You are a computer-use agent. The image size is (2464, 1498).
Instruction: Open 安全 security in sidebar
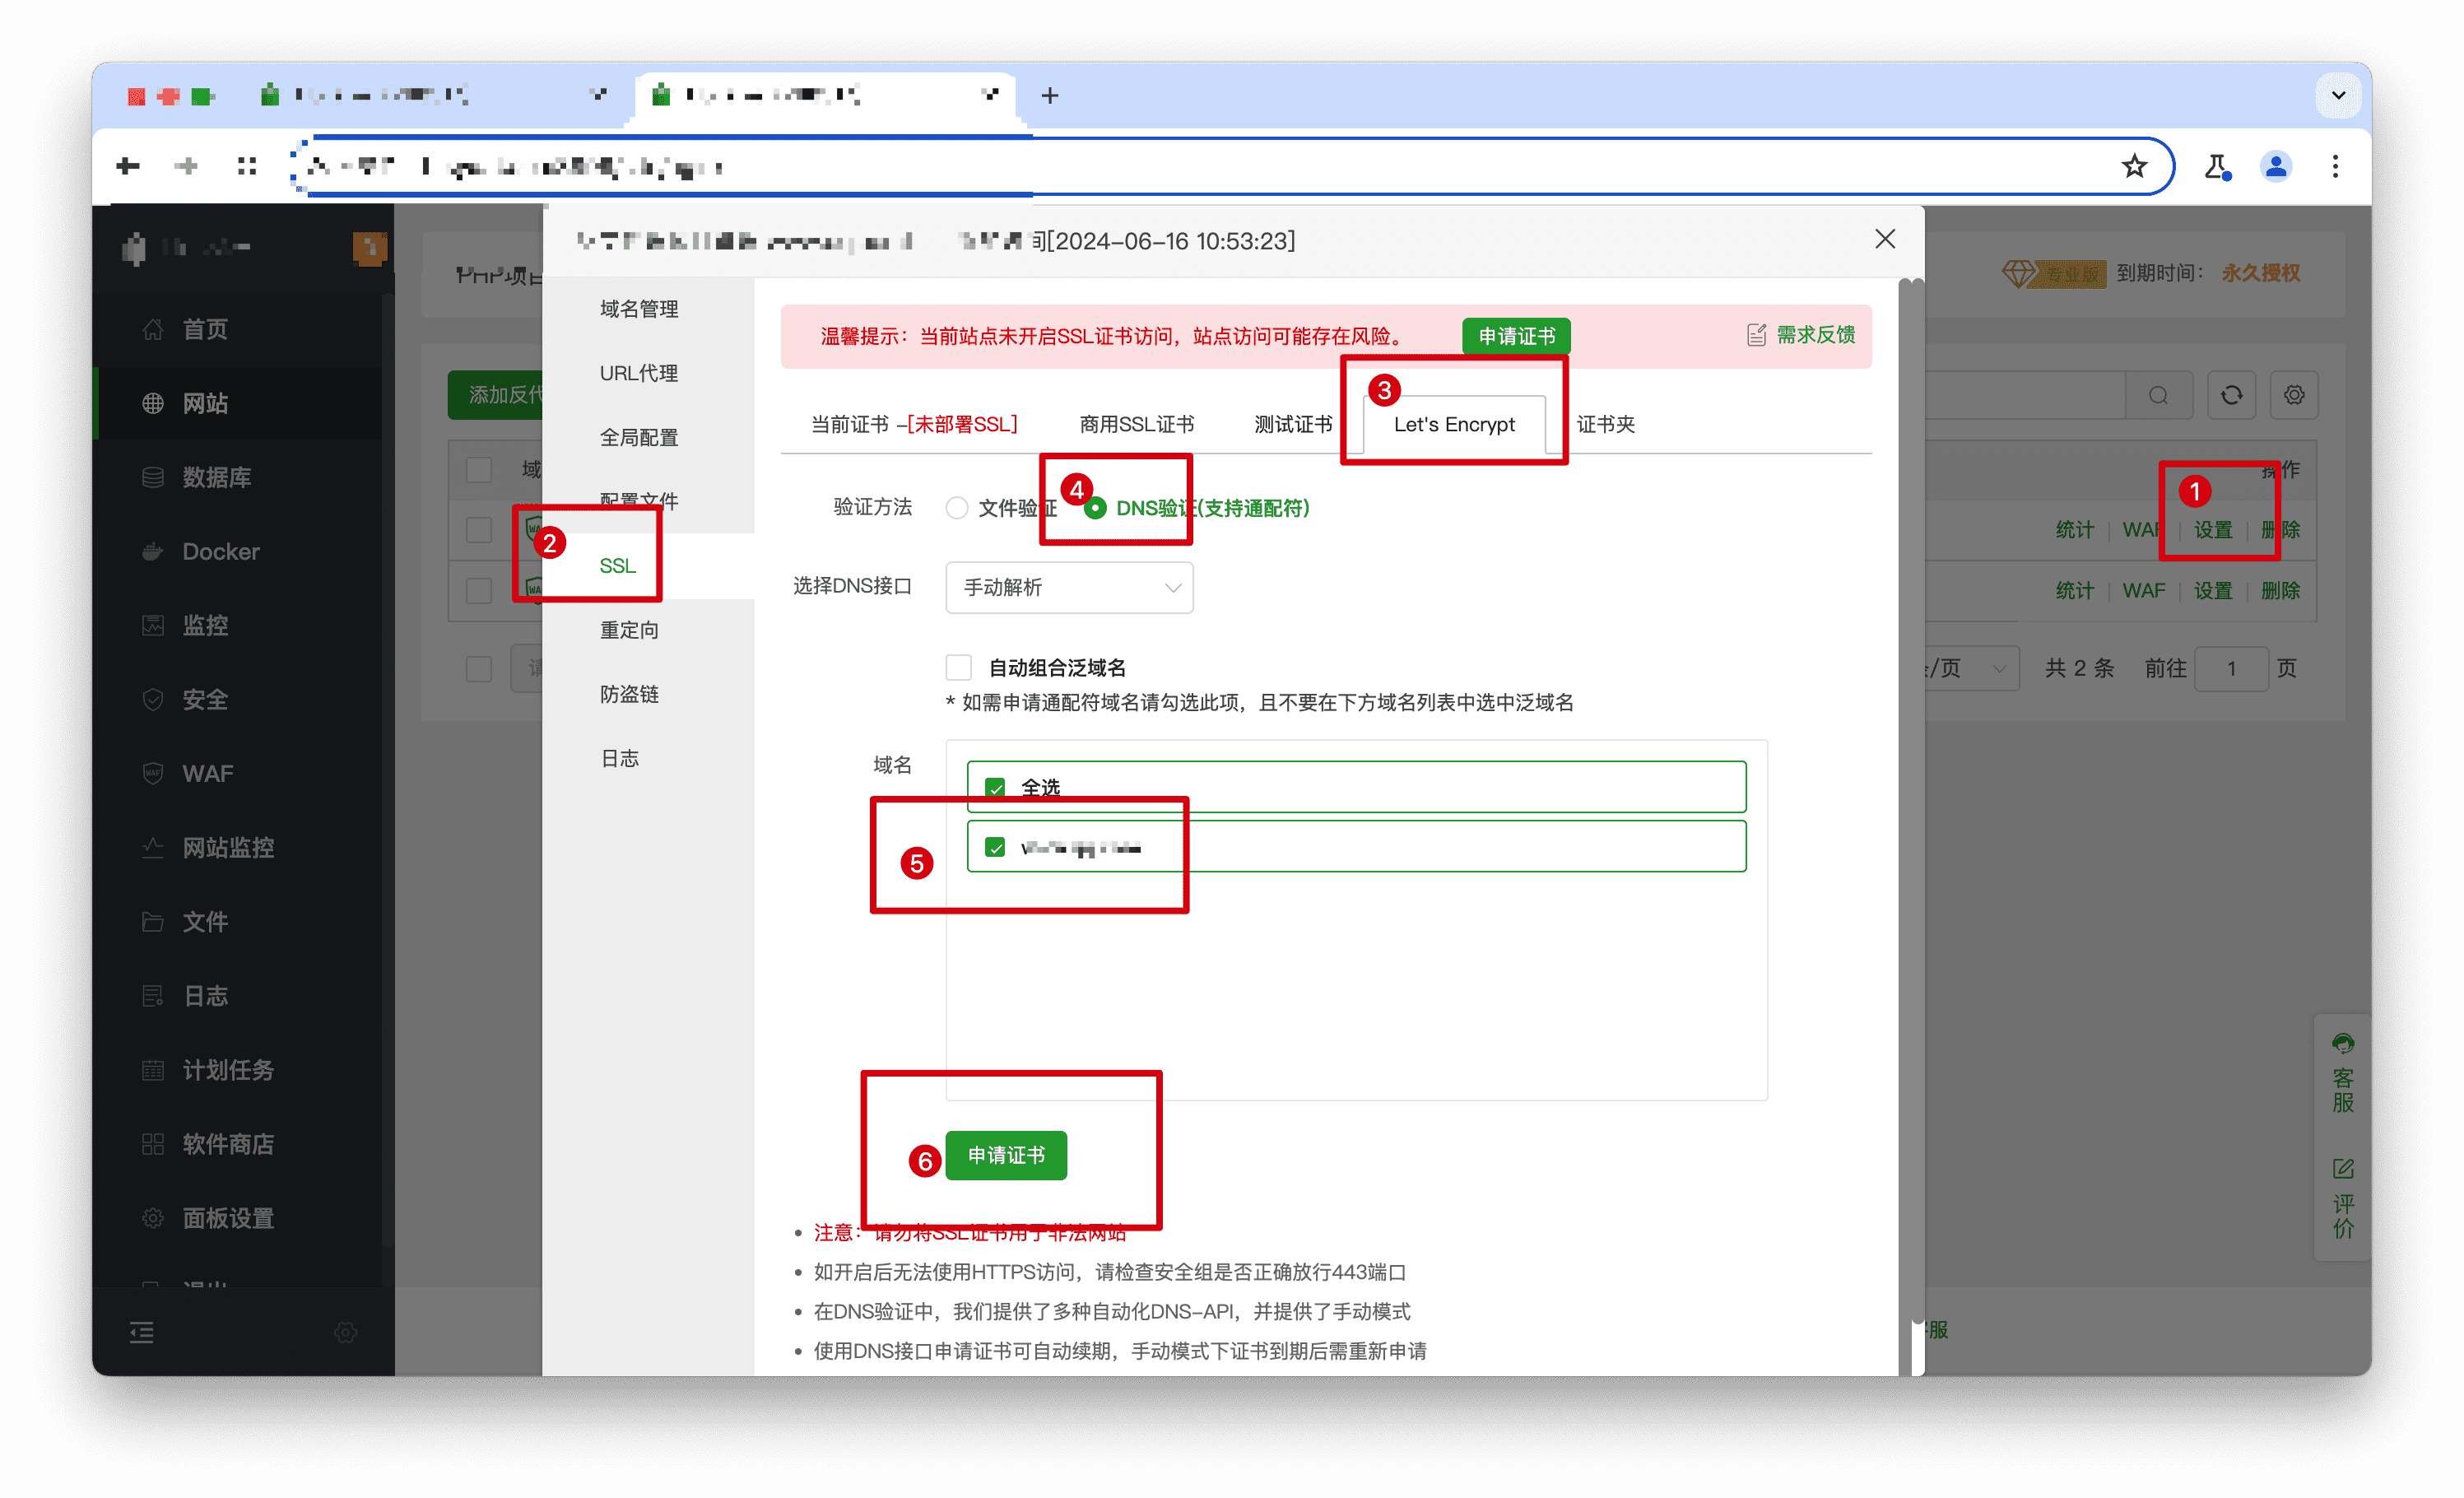(x=204, y=699)
